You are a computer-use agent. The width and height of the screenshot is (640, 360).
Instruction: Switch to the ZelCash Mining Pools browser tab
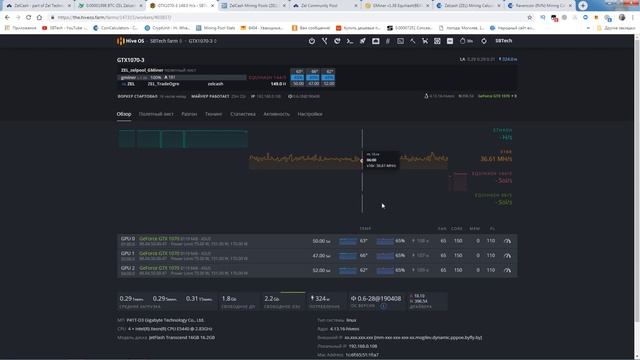click(x=255, y=6)
